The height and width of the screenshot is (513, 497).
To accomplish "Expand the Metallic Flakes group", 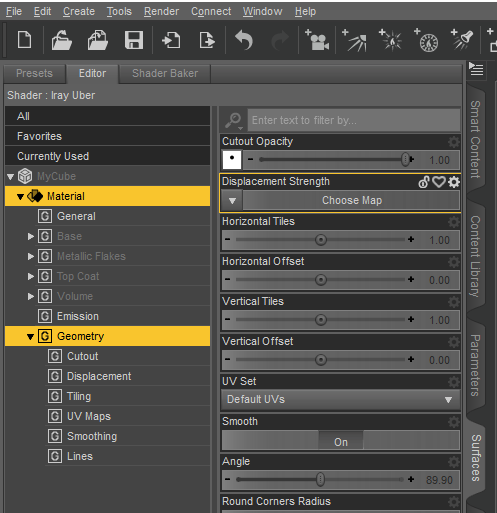I will (31, 256).
